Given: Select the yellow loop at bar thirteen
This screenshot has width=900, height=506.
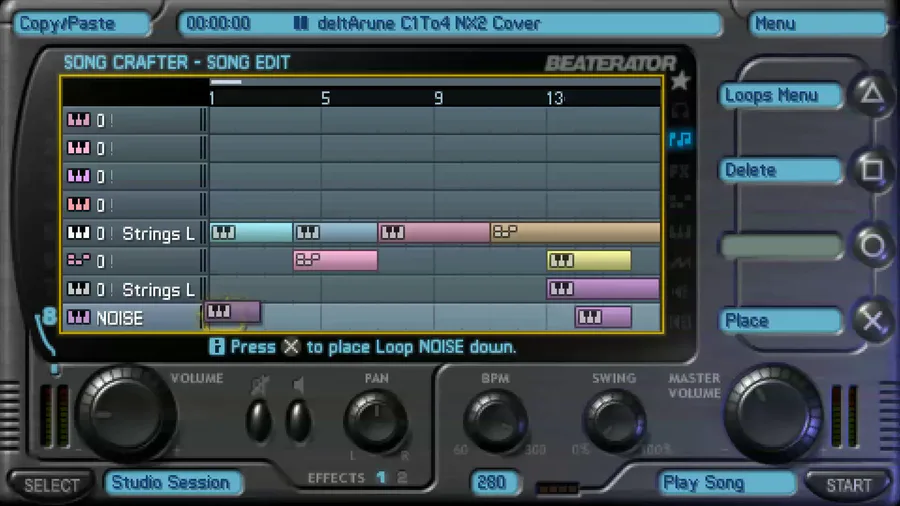Looking at the screenshot, I should click(589, 260).
